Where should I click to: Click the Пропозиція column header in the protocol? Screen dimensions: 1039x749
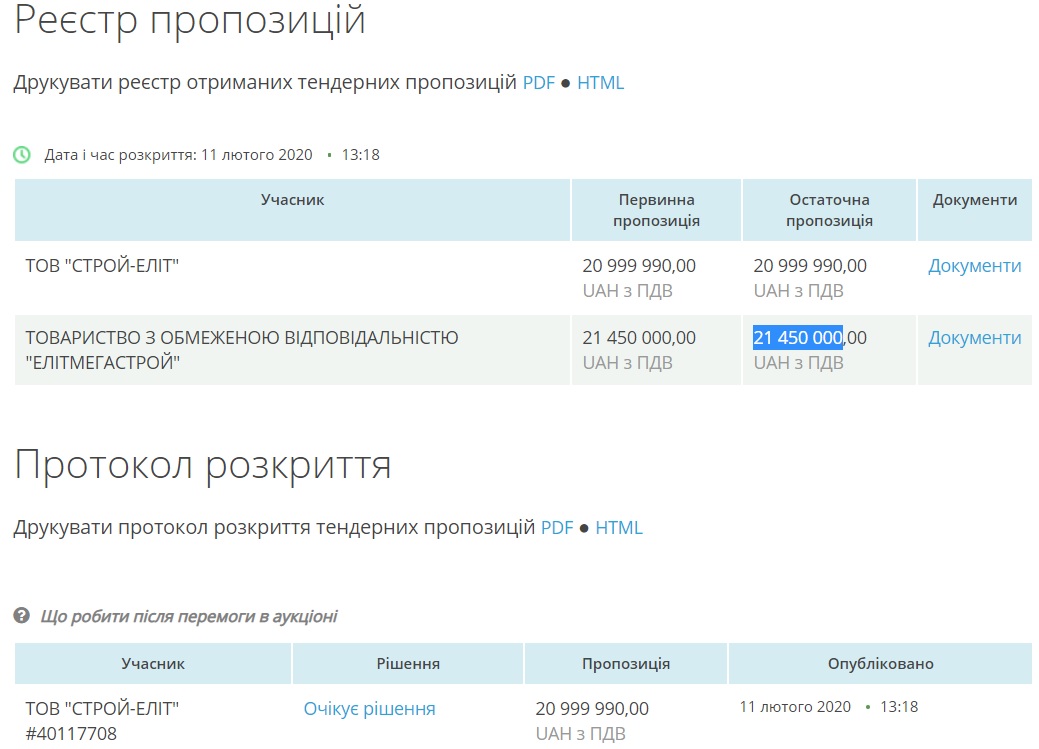pos(626,664)
